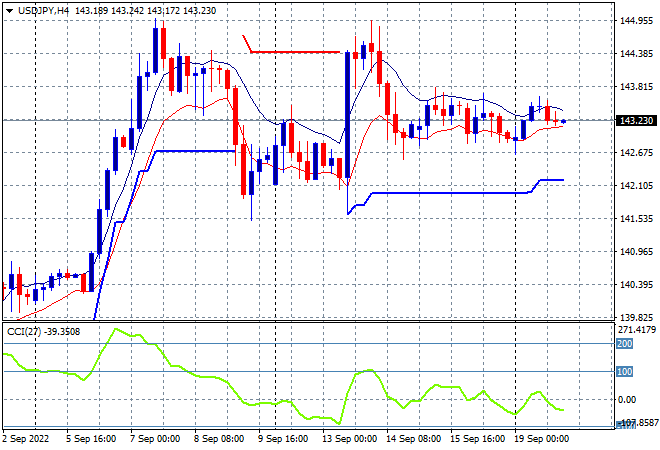Click the green CCI line peak
The image size is (660, 450).
[x=117, y=329]
